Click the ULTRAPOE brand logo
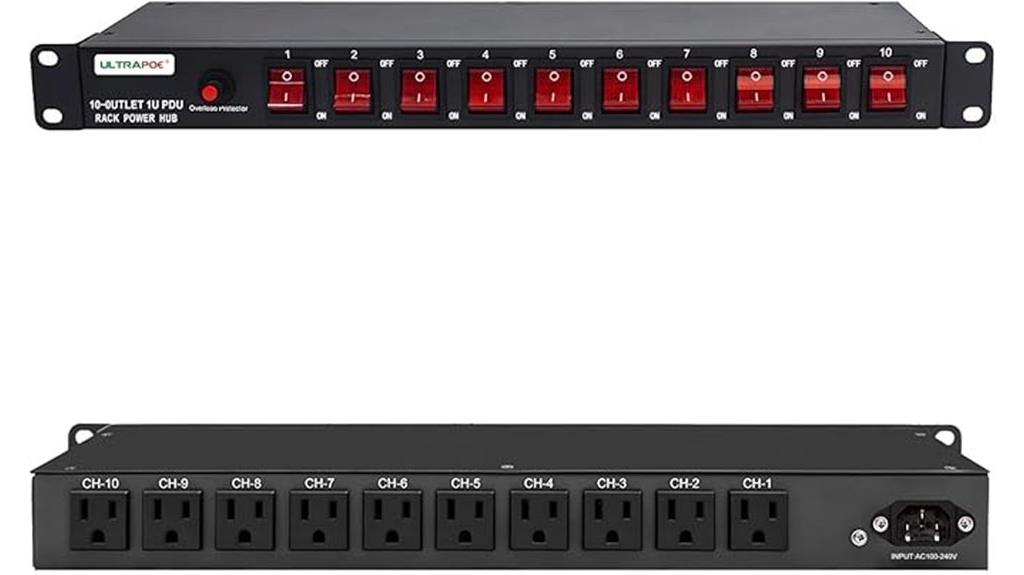The width and height of the screenshot is (1024, 575). [x=135, y=65]
